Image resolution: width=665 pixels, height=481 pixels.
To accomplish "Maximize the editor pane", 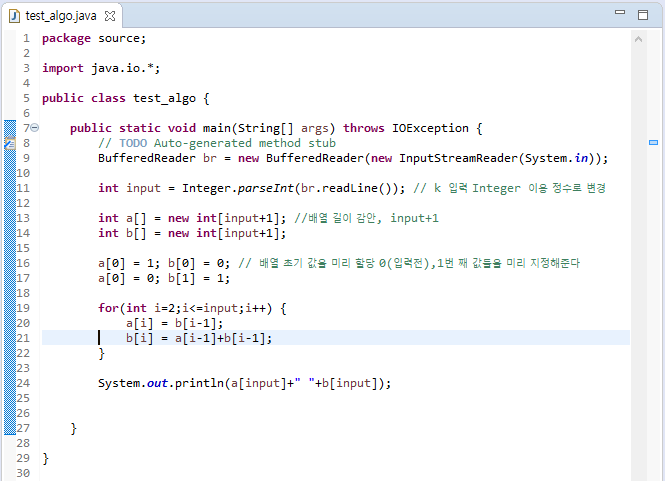I will pos(643,15).
